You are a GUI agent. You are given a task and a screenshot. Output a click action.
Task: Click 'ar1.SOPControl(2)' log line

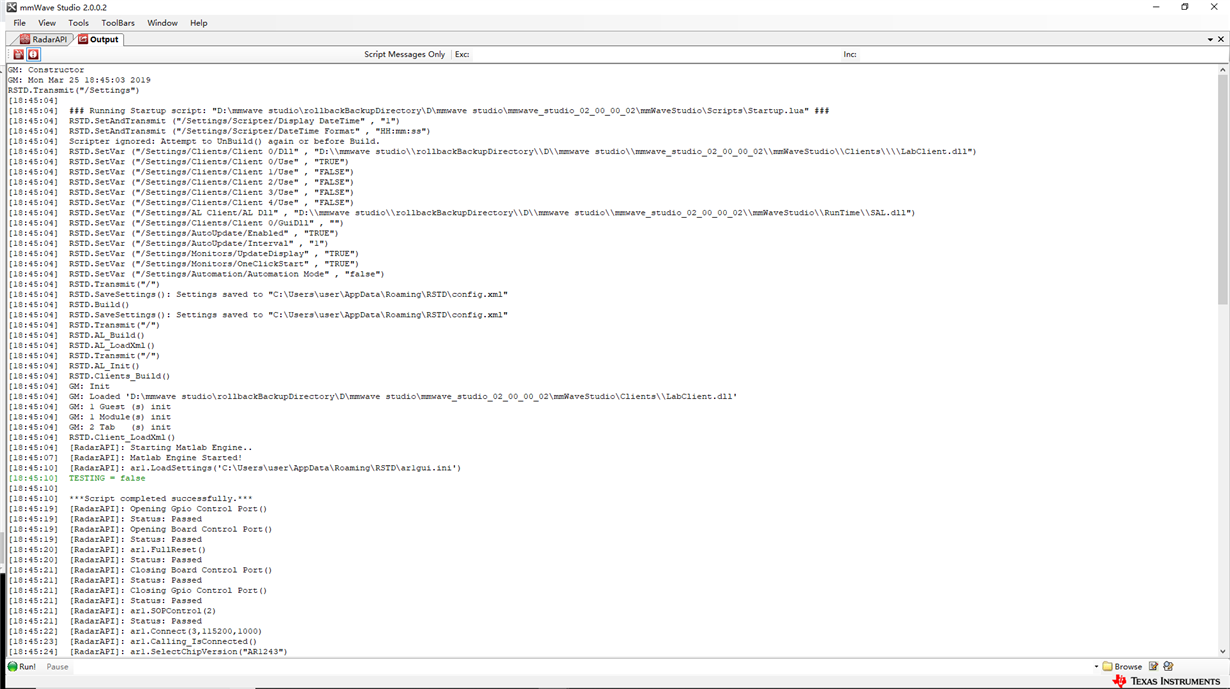point(112,610)
